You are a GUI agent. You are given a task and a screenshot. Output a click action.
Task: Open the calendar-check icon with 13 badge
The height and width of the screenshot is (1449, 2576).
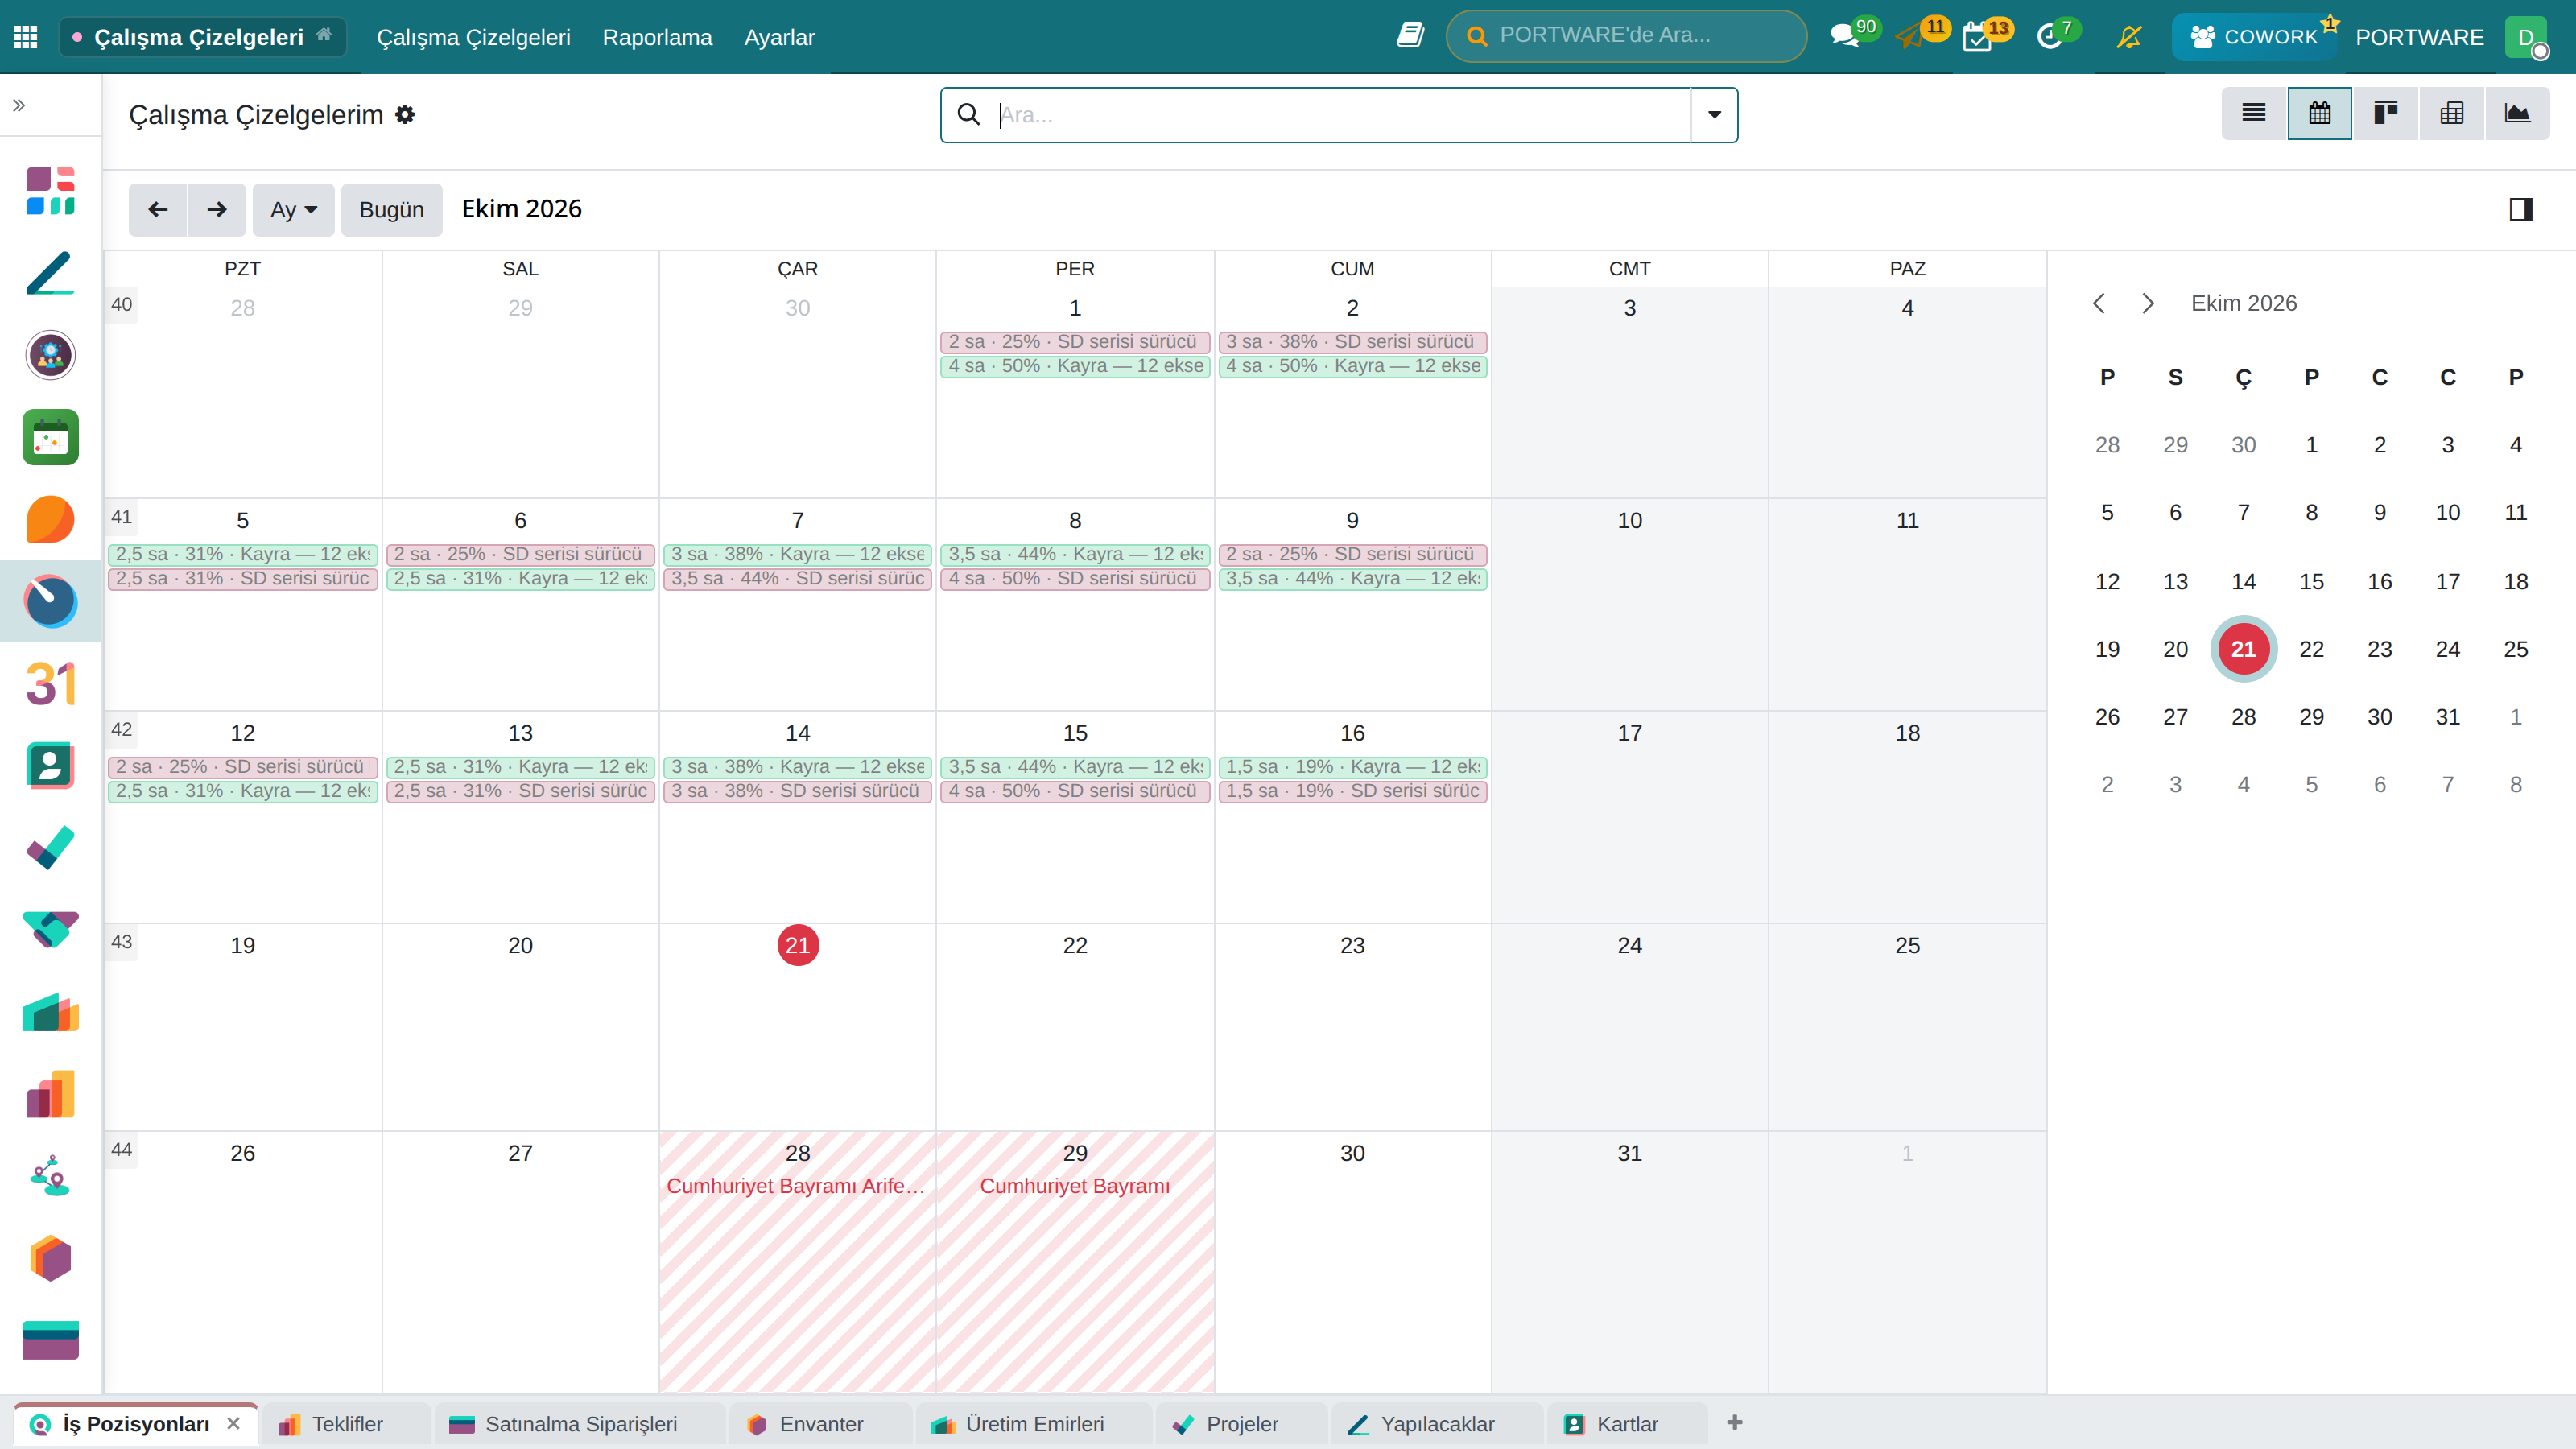click(1977, 37)
